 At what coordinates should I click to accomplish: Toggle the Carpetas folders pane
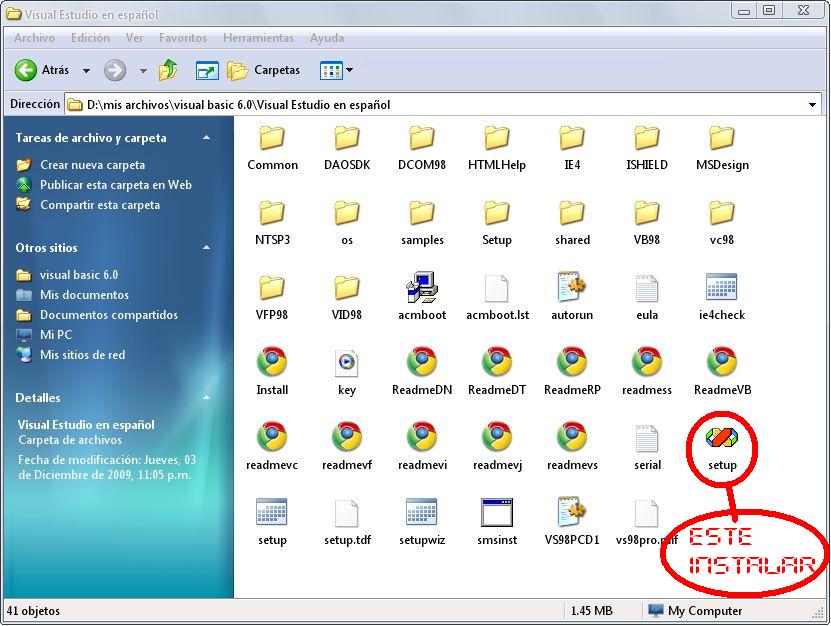click(x=263, y=70)
